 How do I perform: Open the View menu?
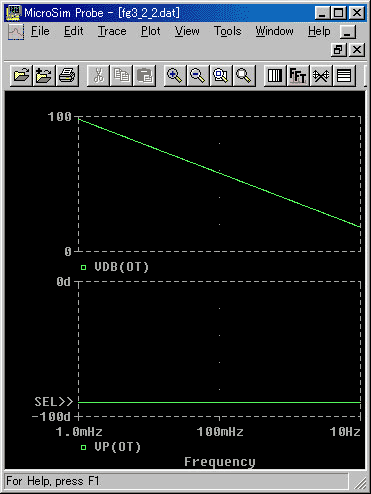point(187,31)
